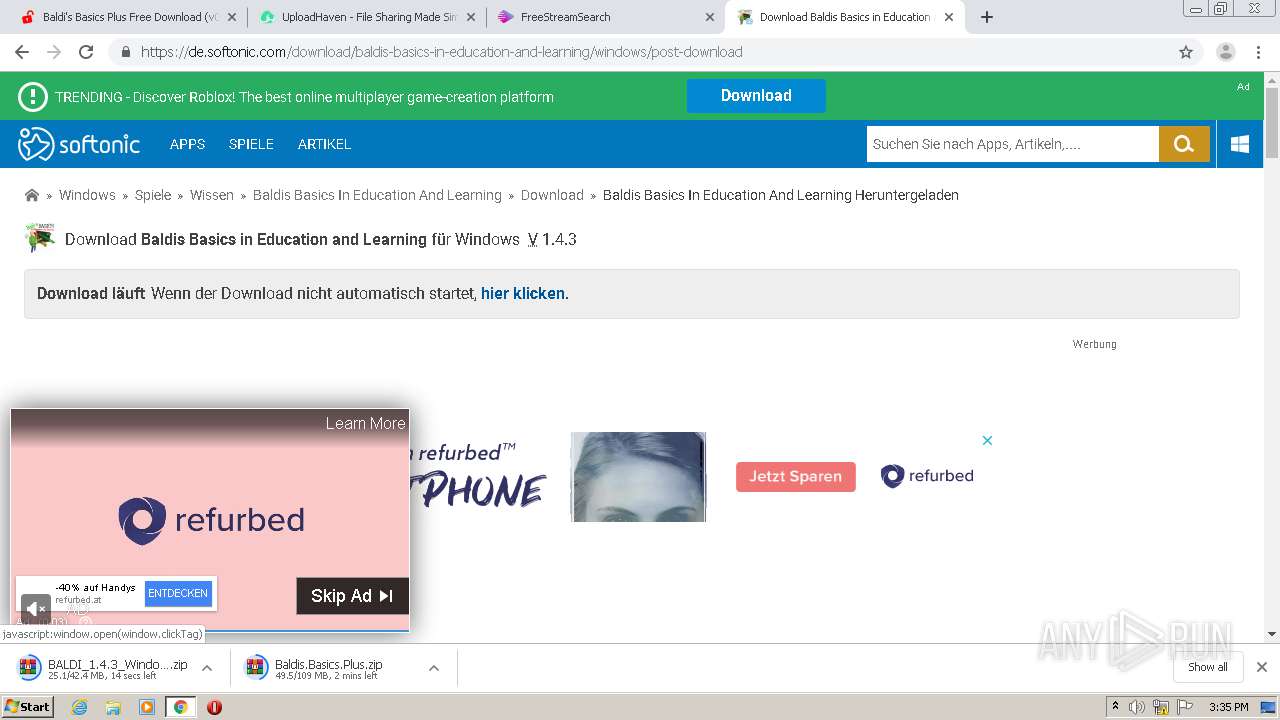Viewport: 1280px width, 720px height.
Task: Open Baldis.Basics.Plus.zip download options arrow
Action: pyautogui.click(x=434, y=668)
